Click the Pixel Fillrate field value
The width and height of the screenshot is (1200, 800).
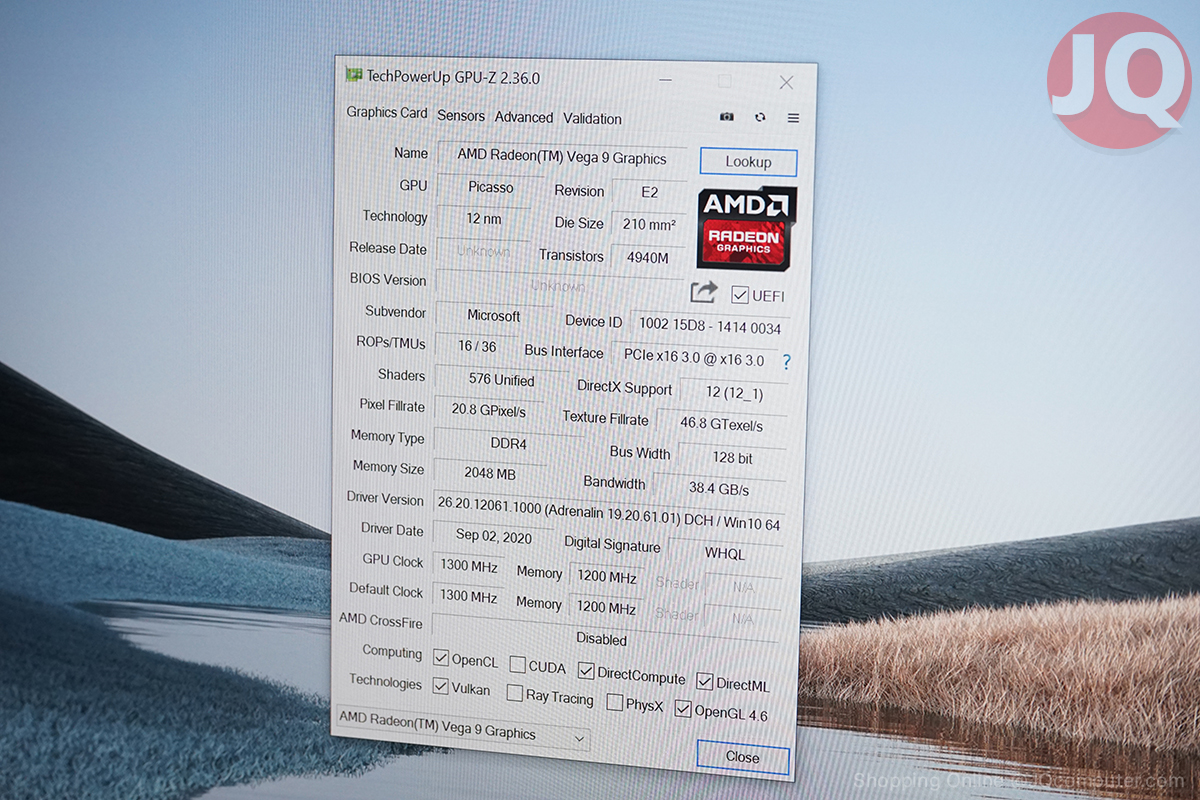(x=488, y=411)
